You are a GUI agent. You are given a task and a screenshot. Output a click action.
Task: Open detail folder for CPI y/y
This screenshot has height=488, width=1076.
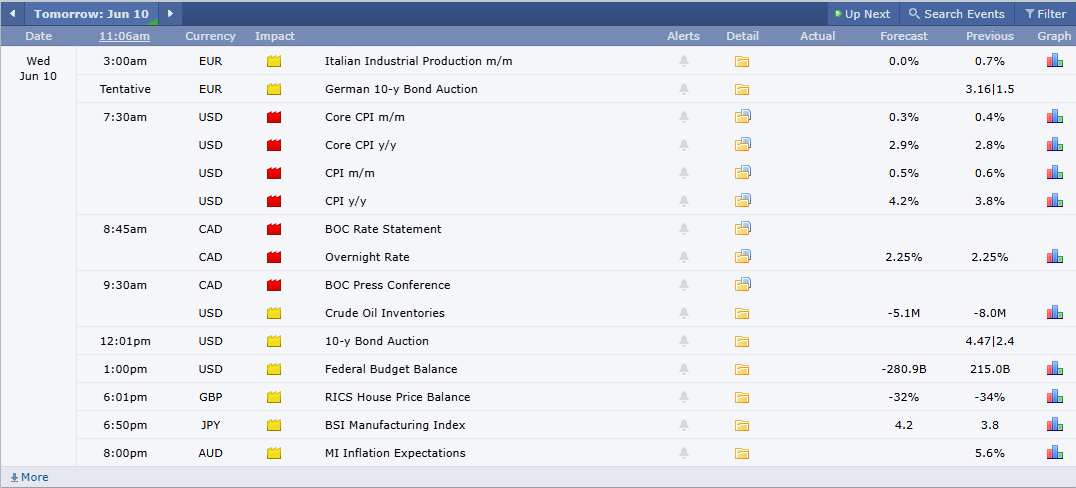pos(742,200)
